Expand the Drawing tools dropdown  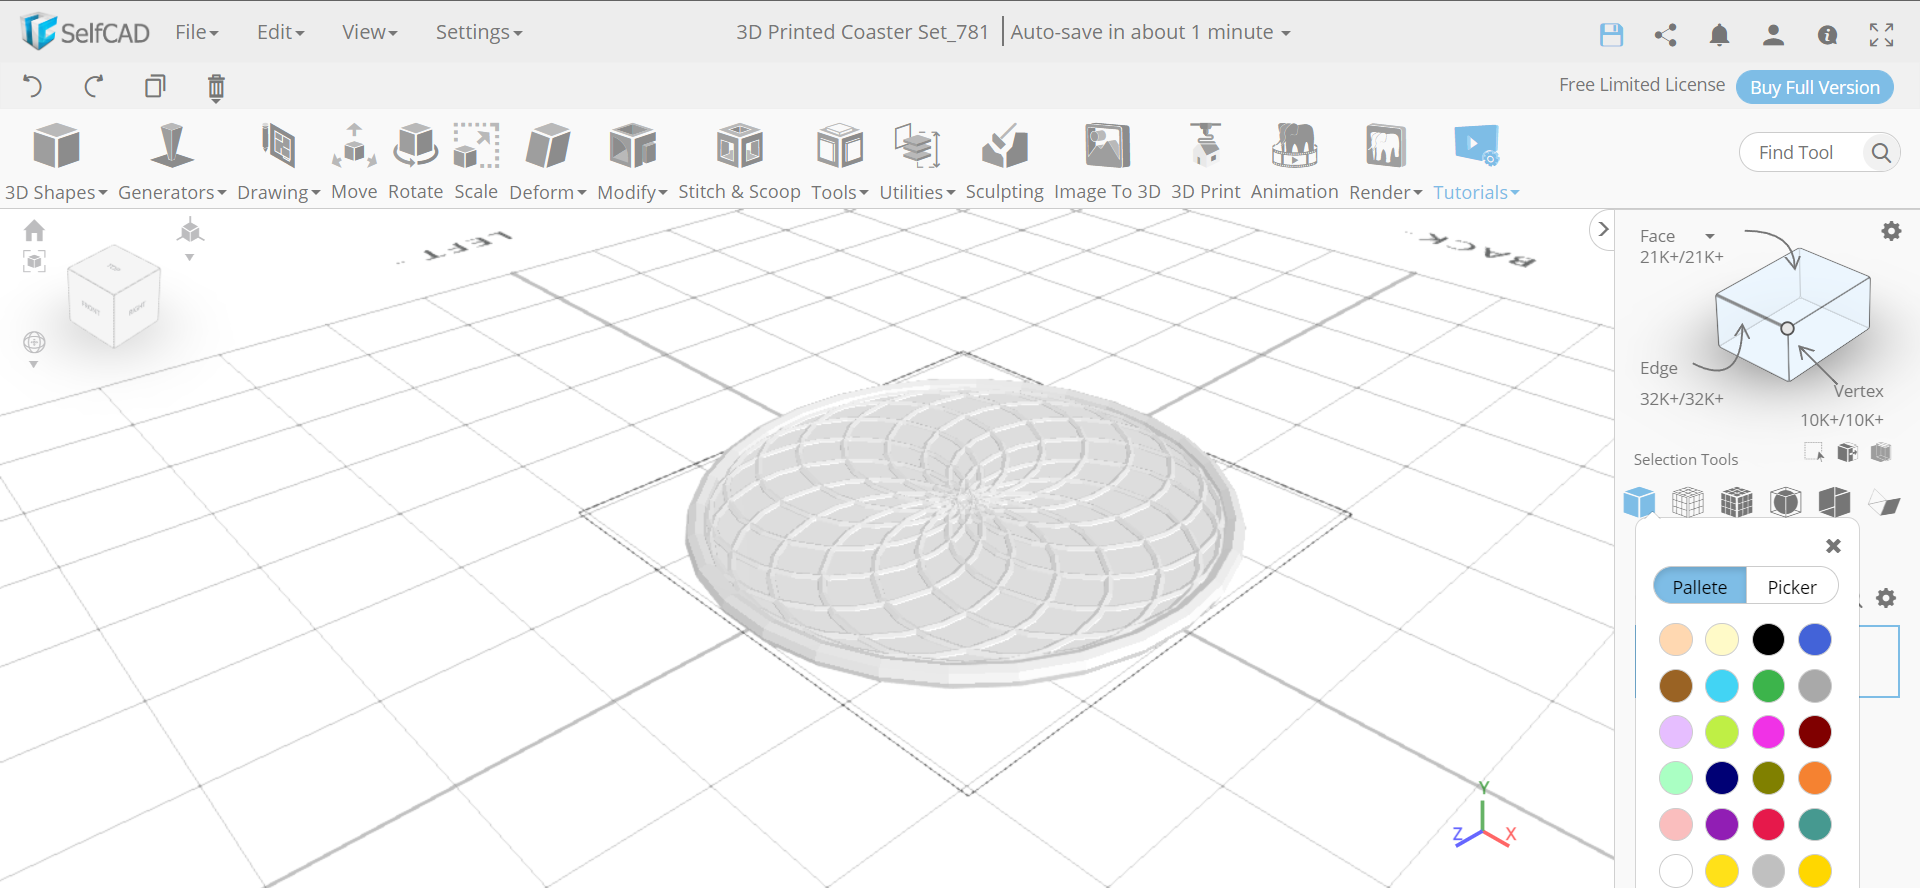coord(278,161)
